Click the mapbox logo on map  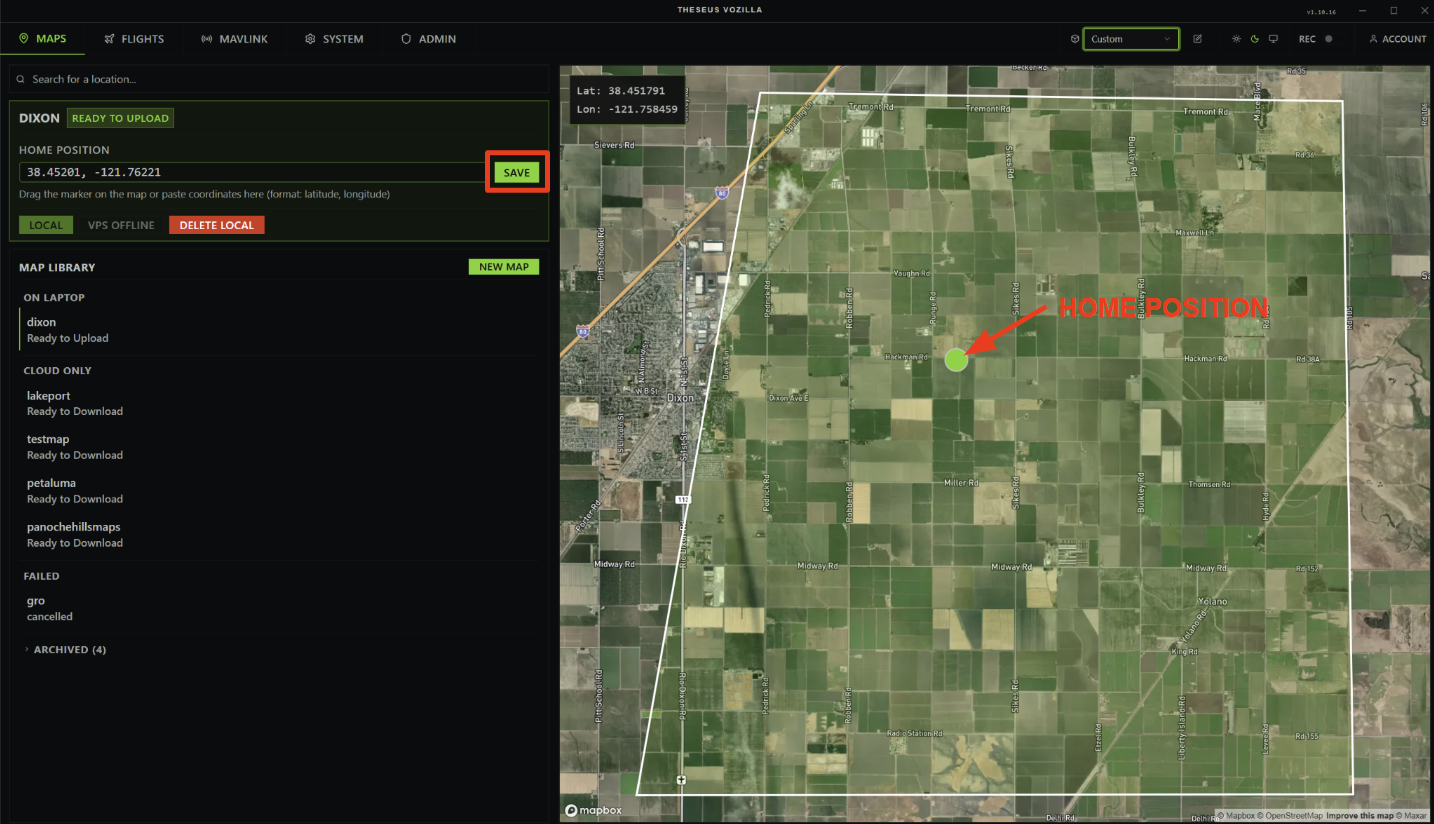coord(593,810)
